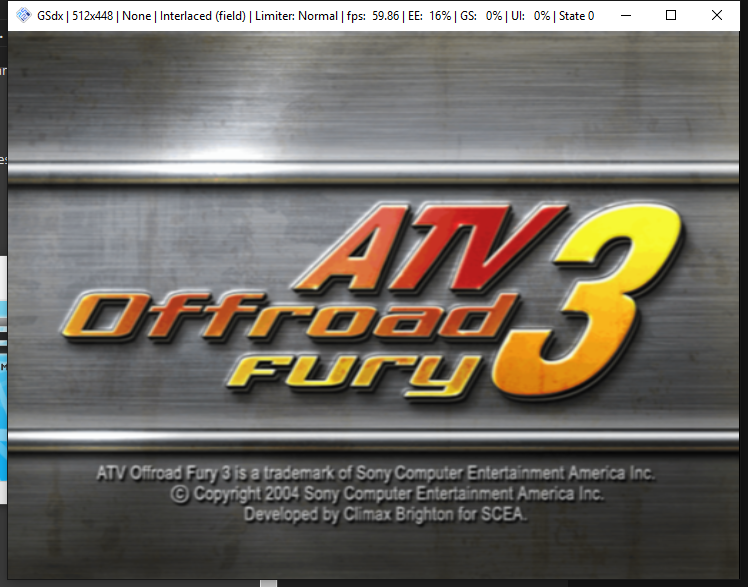
Task: Click the GSdx app icon in title bar
Action: pyautogui.click(x=23, y=16)
